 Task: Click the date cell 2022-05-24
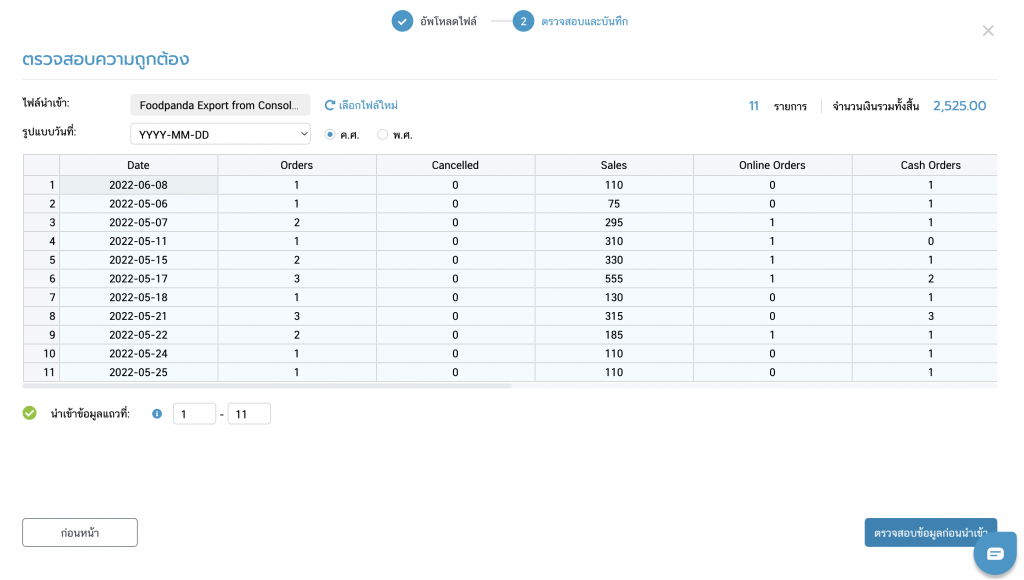tap(138, 353)
